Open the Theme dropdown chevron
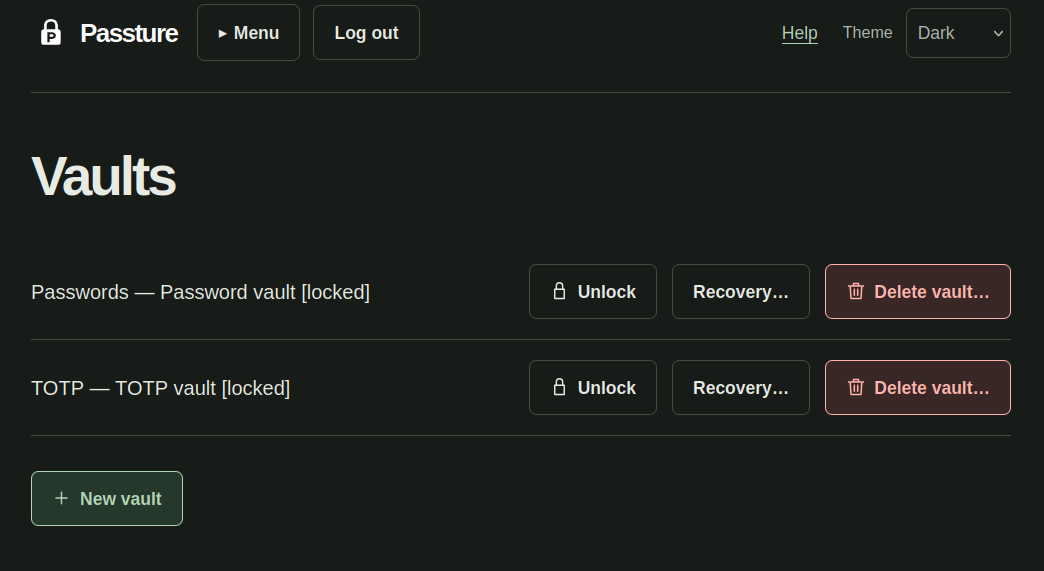This screenshot has height=571, width=1044. tap(998, 33)
